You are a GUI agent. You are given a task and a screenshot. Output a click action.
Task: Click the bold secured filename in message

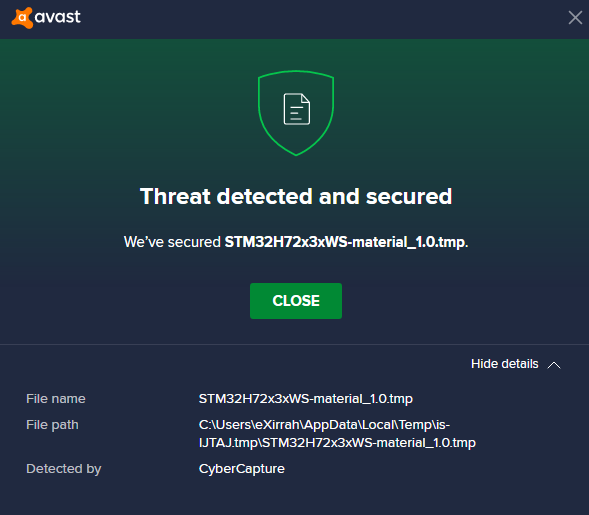tap(346, 242)
